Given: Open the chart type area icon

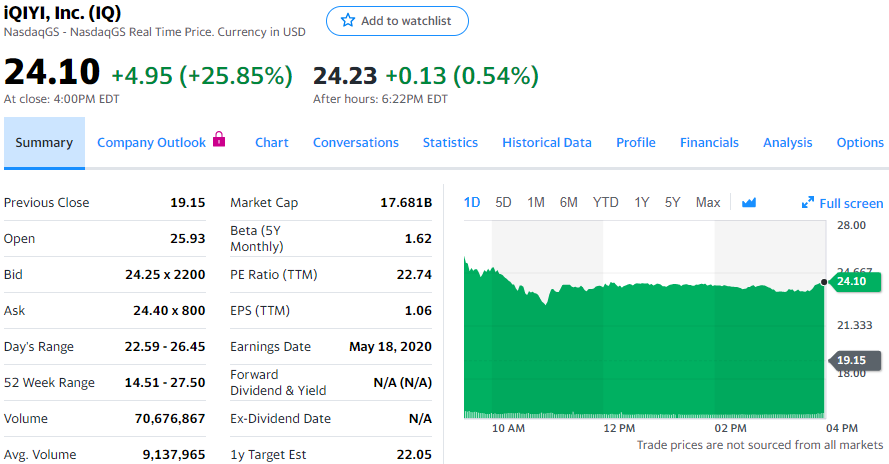Looking at the screenshot, I should tap(748, 203).
